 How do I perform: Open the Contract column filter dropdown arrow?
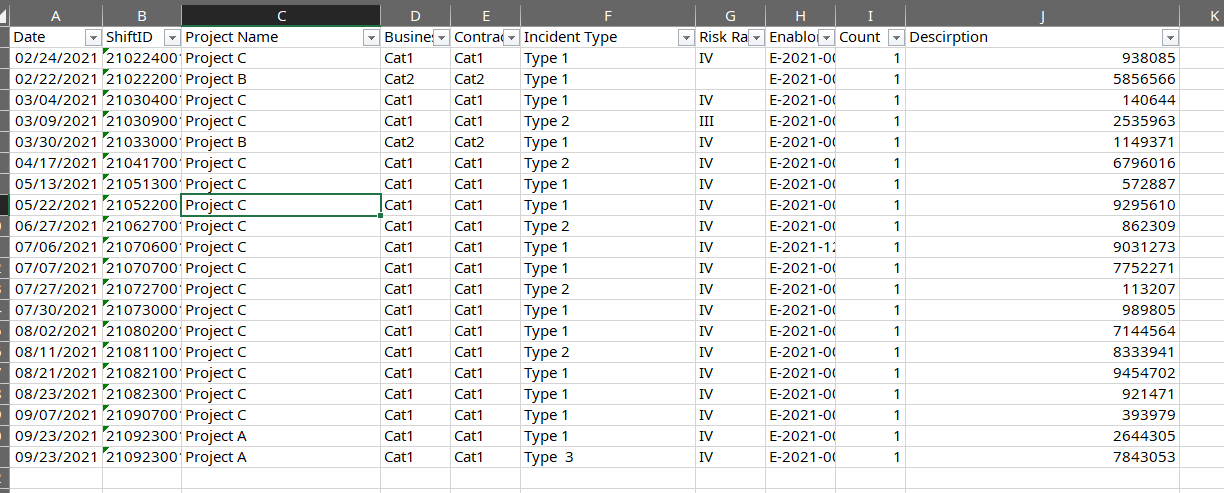point(510,37)
